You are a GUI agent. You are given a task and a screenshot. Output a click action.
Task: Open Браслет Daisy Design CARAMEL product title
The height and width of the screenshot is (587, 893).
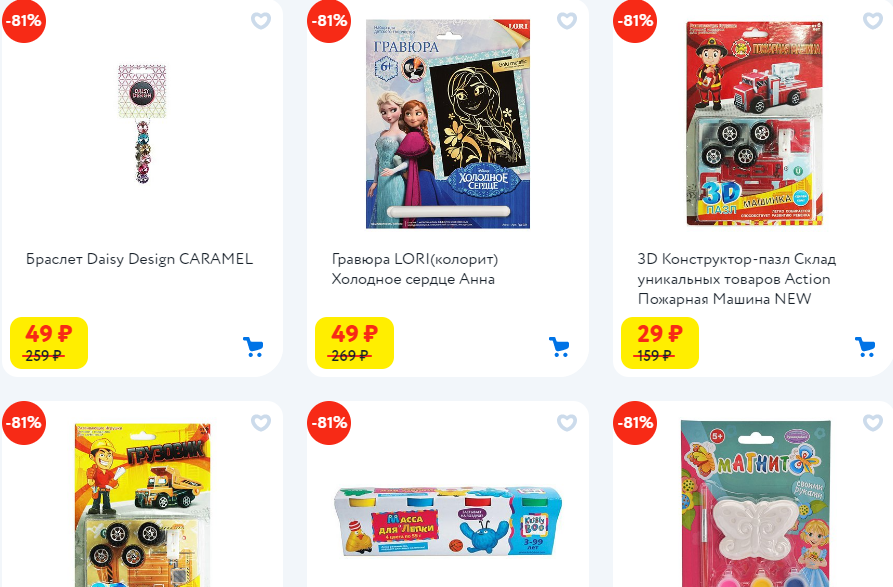pos(140,259)
